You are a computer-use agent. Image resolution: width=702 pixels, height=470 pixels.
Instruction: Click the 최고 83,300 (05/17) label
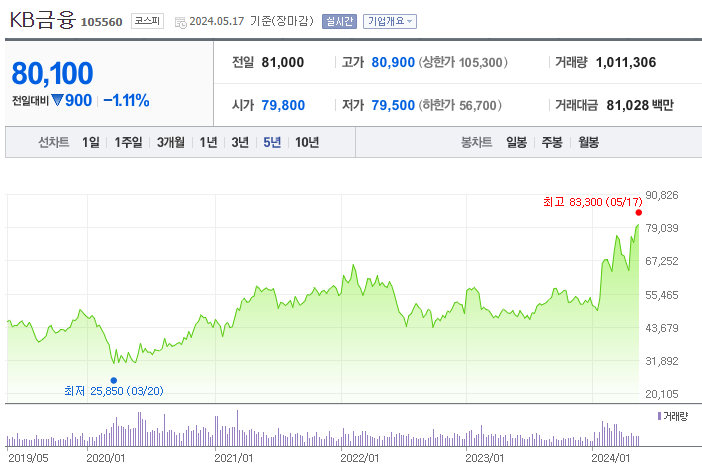tap(593, 202)
